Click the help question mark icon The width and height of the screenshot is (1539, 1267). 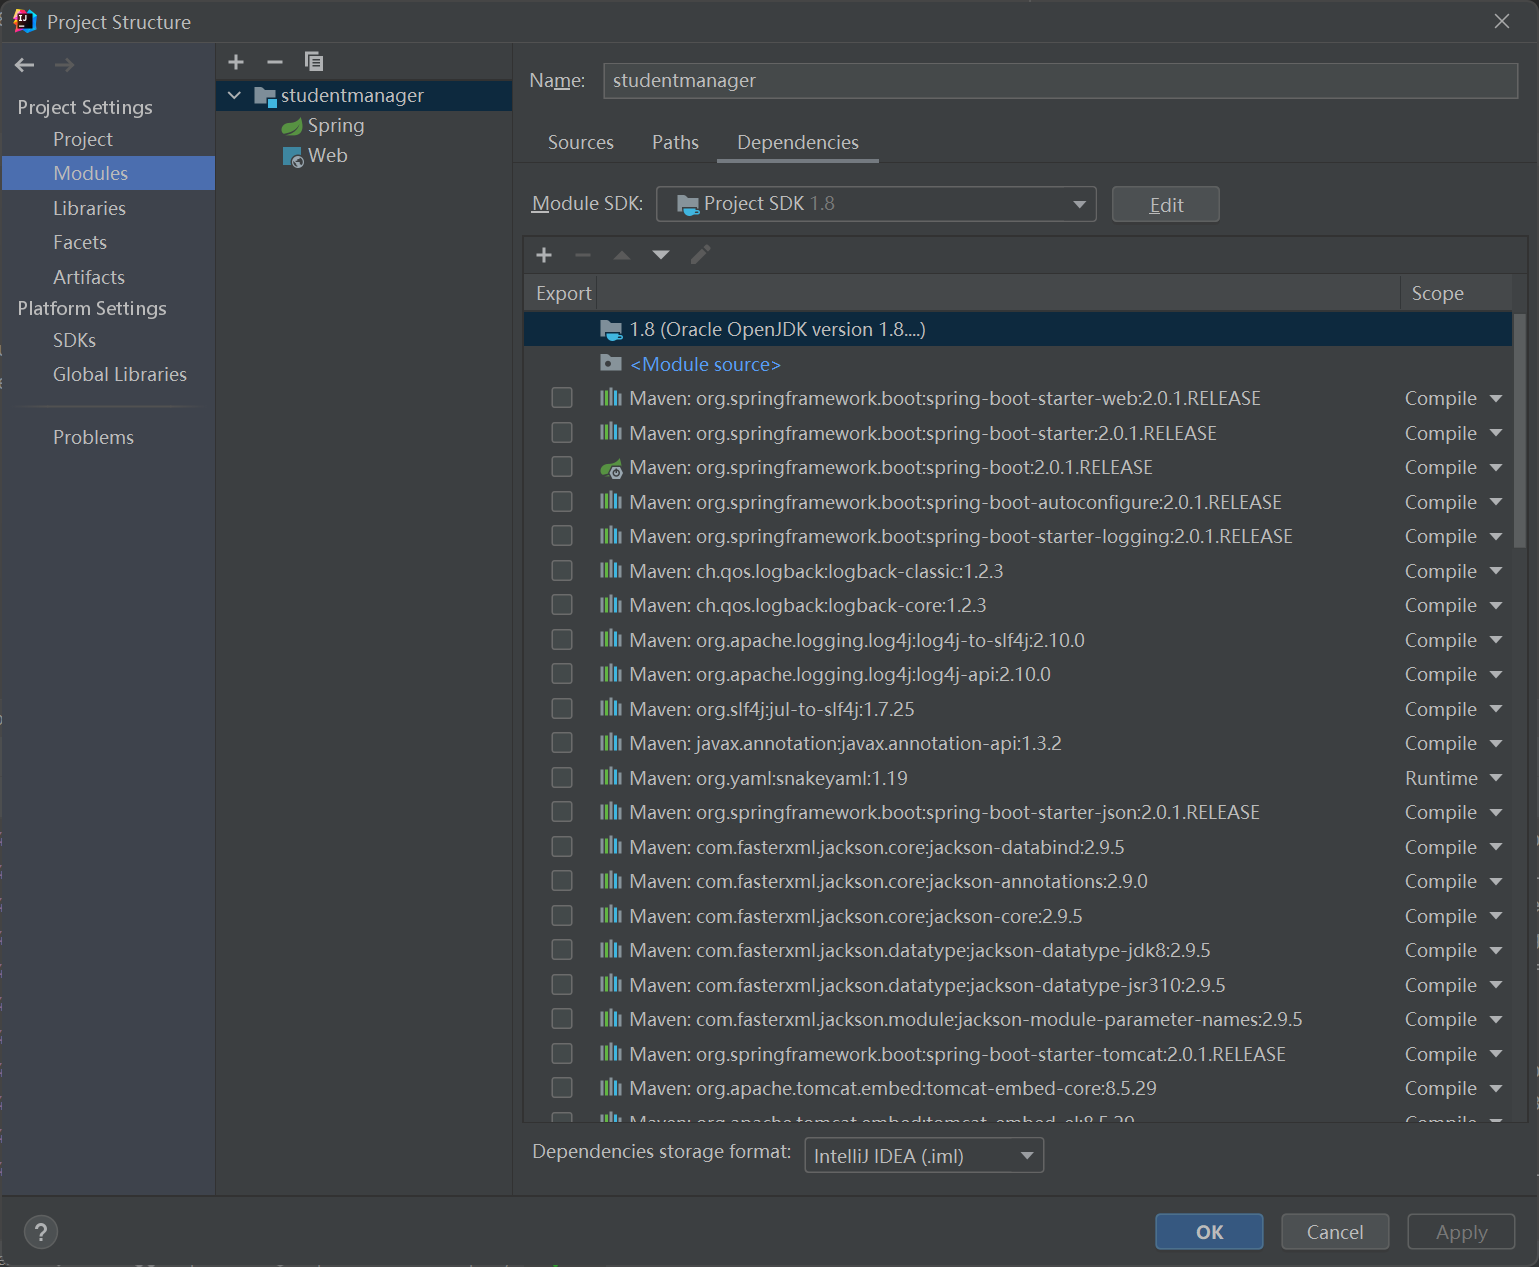(41, 1232)
